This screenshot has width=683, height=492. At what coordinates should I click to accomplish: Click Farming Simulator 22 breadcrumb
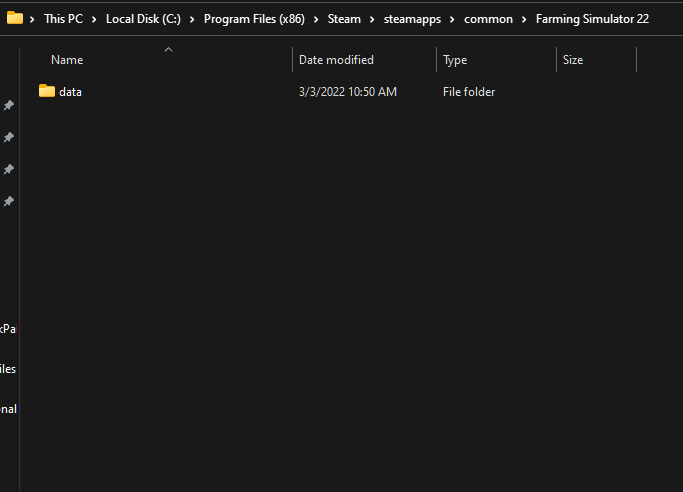[592, 19]
